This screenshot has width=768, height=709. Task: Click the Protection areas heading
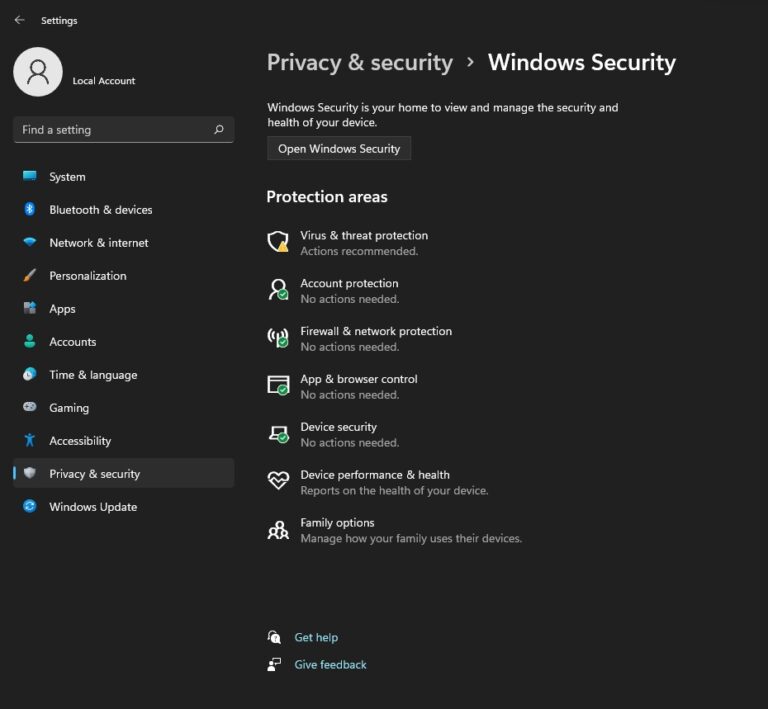pyautogui.click(x=327, y=197)
